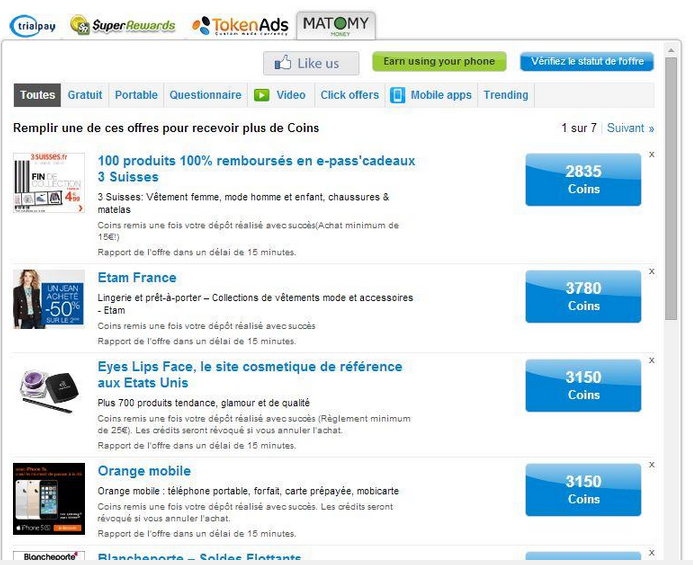Dismiss the Eyes Lips Face offer with x
Screen dimensions: 693x565
click(651, 360)
